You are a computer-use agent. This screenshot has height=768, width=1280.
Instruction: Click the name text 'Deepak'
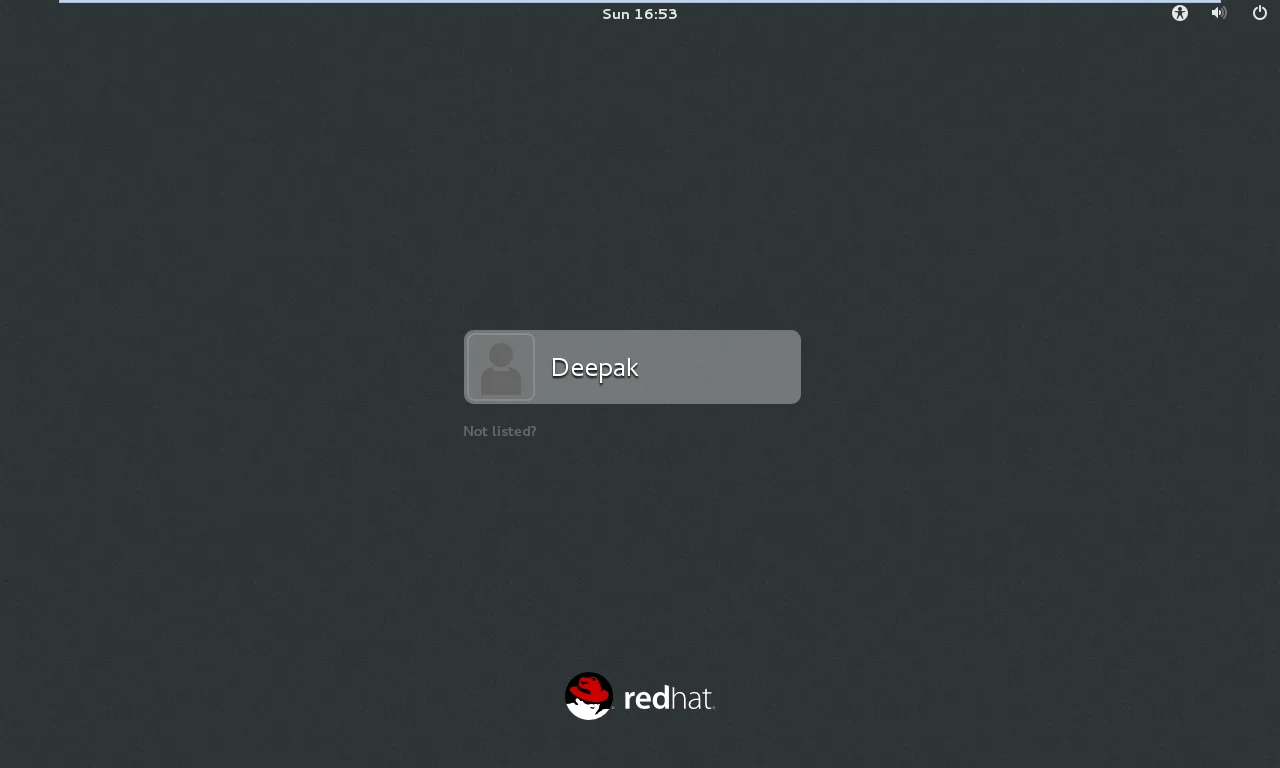point(595,368)
